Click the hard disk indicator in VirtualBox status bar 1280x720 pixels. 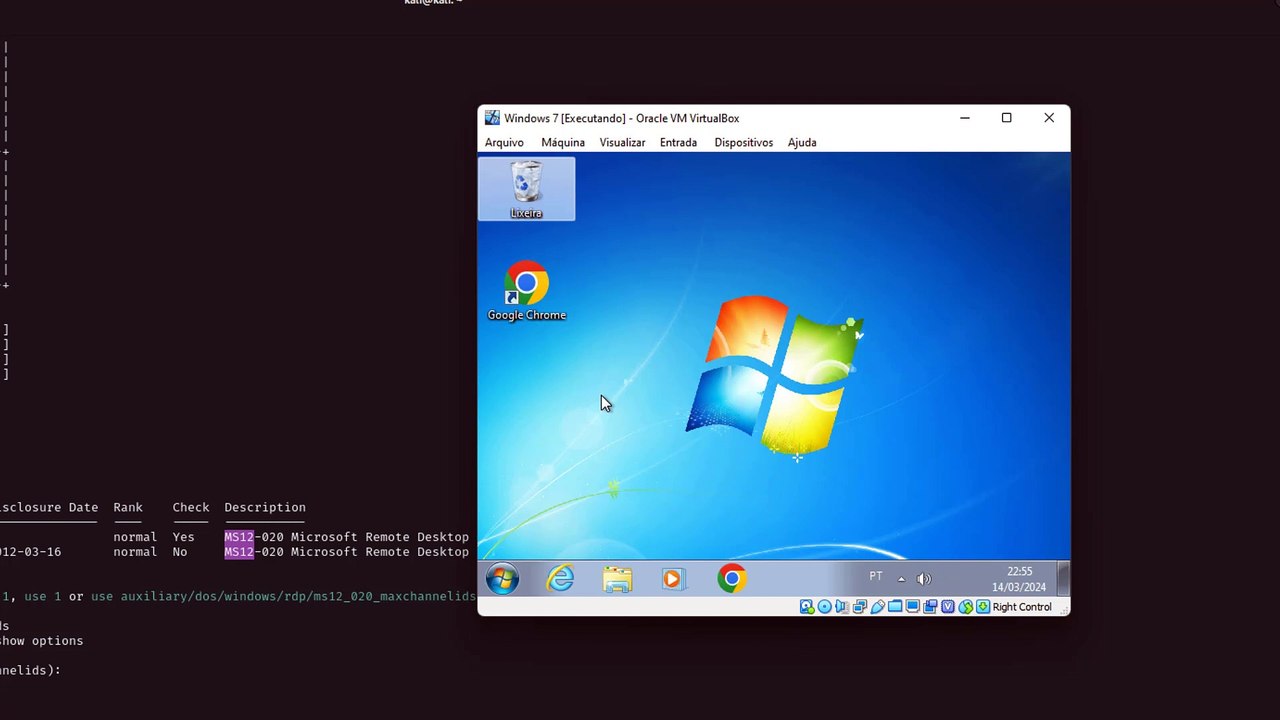tap(807, 607)
